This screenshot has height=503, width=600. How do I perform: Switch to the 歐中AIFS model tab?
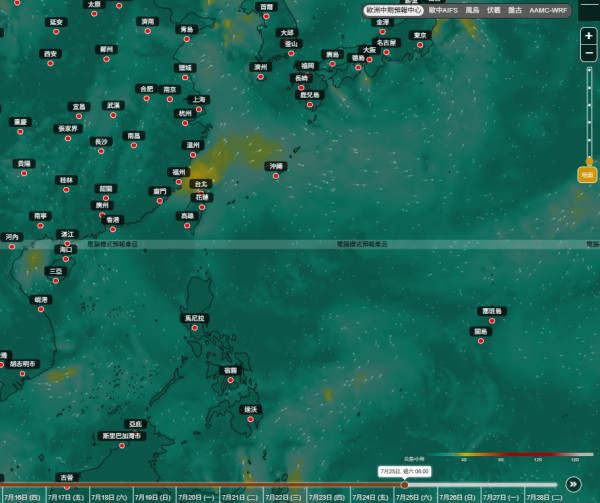pos(443,10)
